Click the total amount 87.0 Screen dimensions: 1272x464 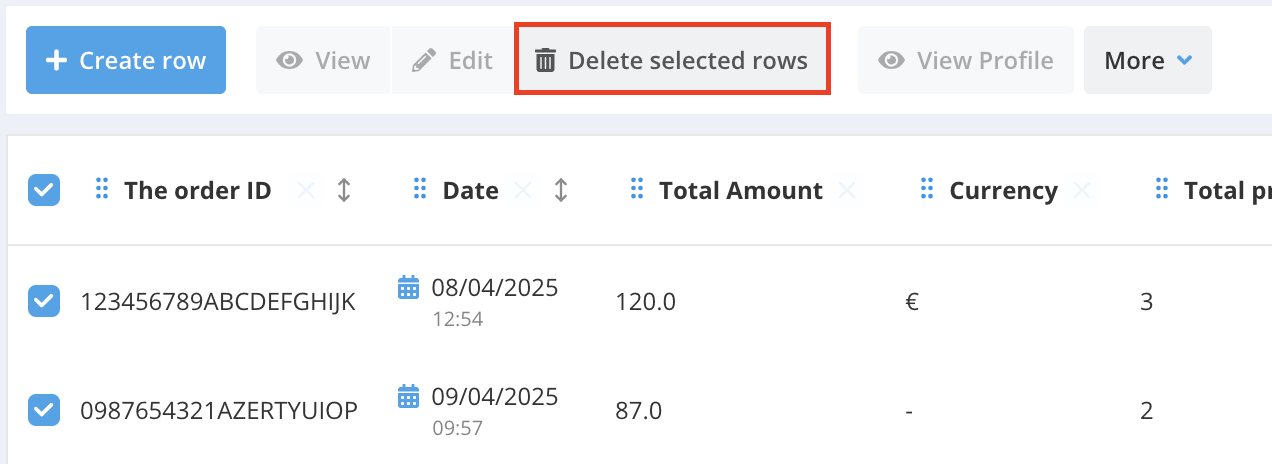[639, 410]
